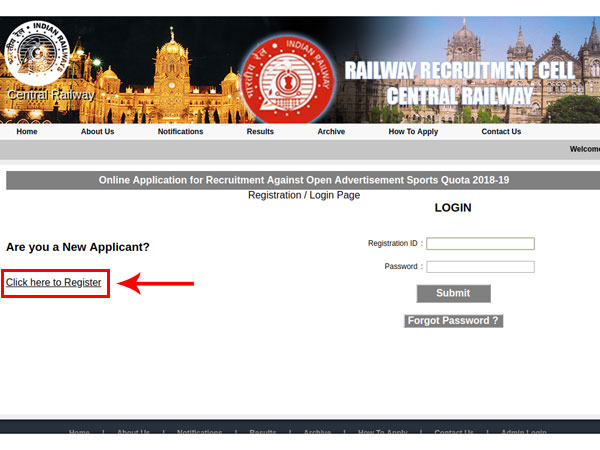The height and width of the screenshot is (450, 600).
Task: Click the Railway Recruitment Cell banner title
Action: [x=459, y=83]
